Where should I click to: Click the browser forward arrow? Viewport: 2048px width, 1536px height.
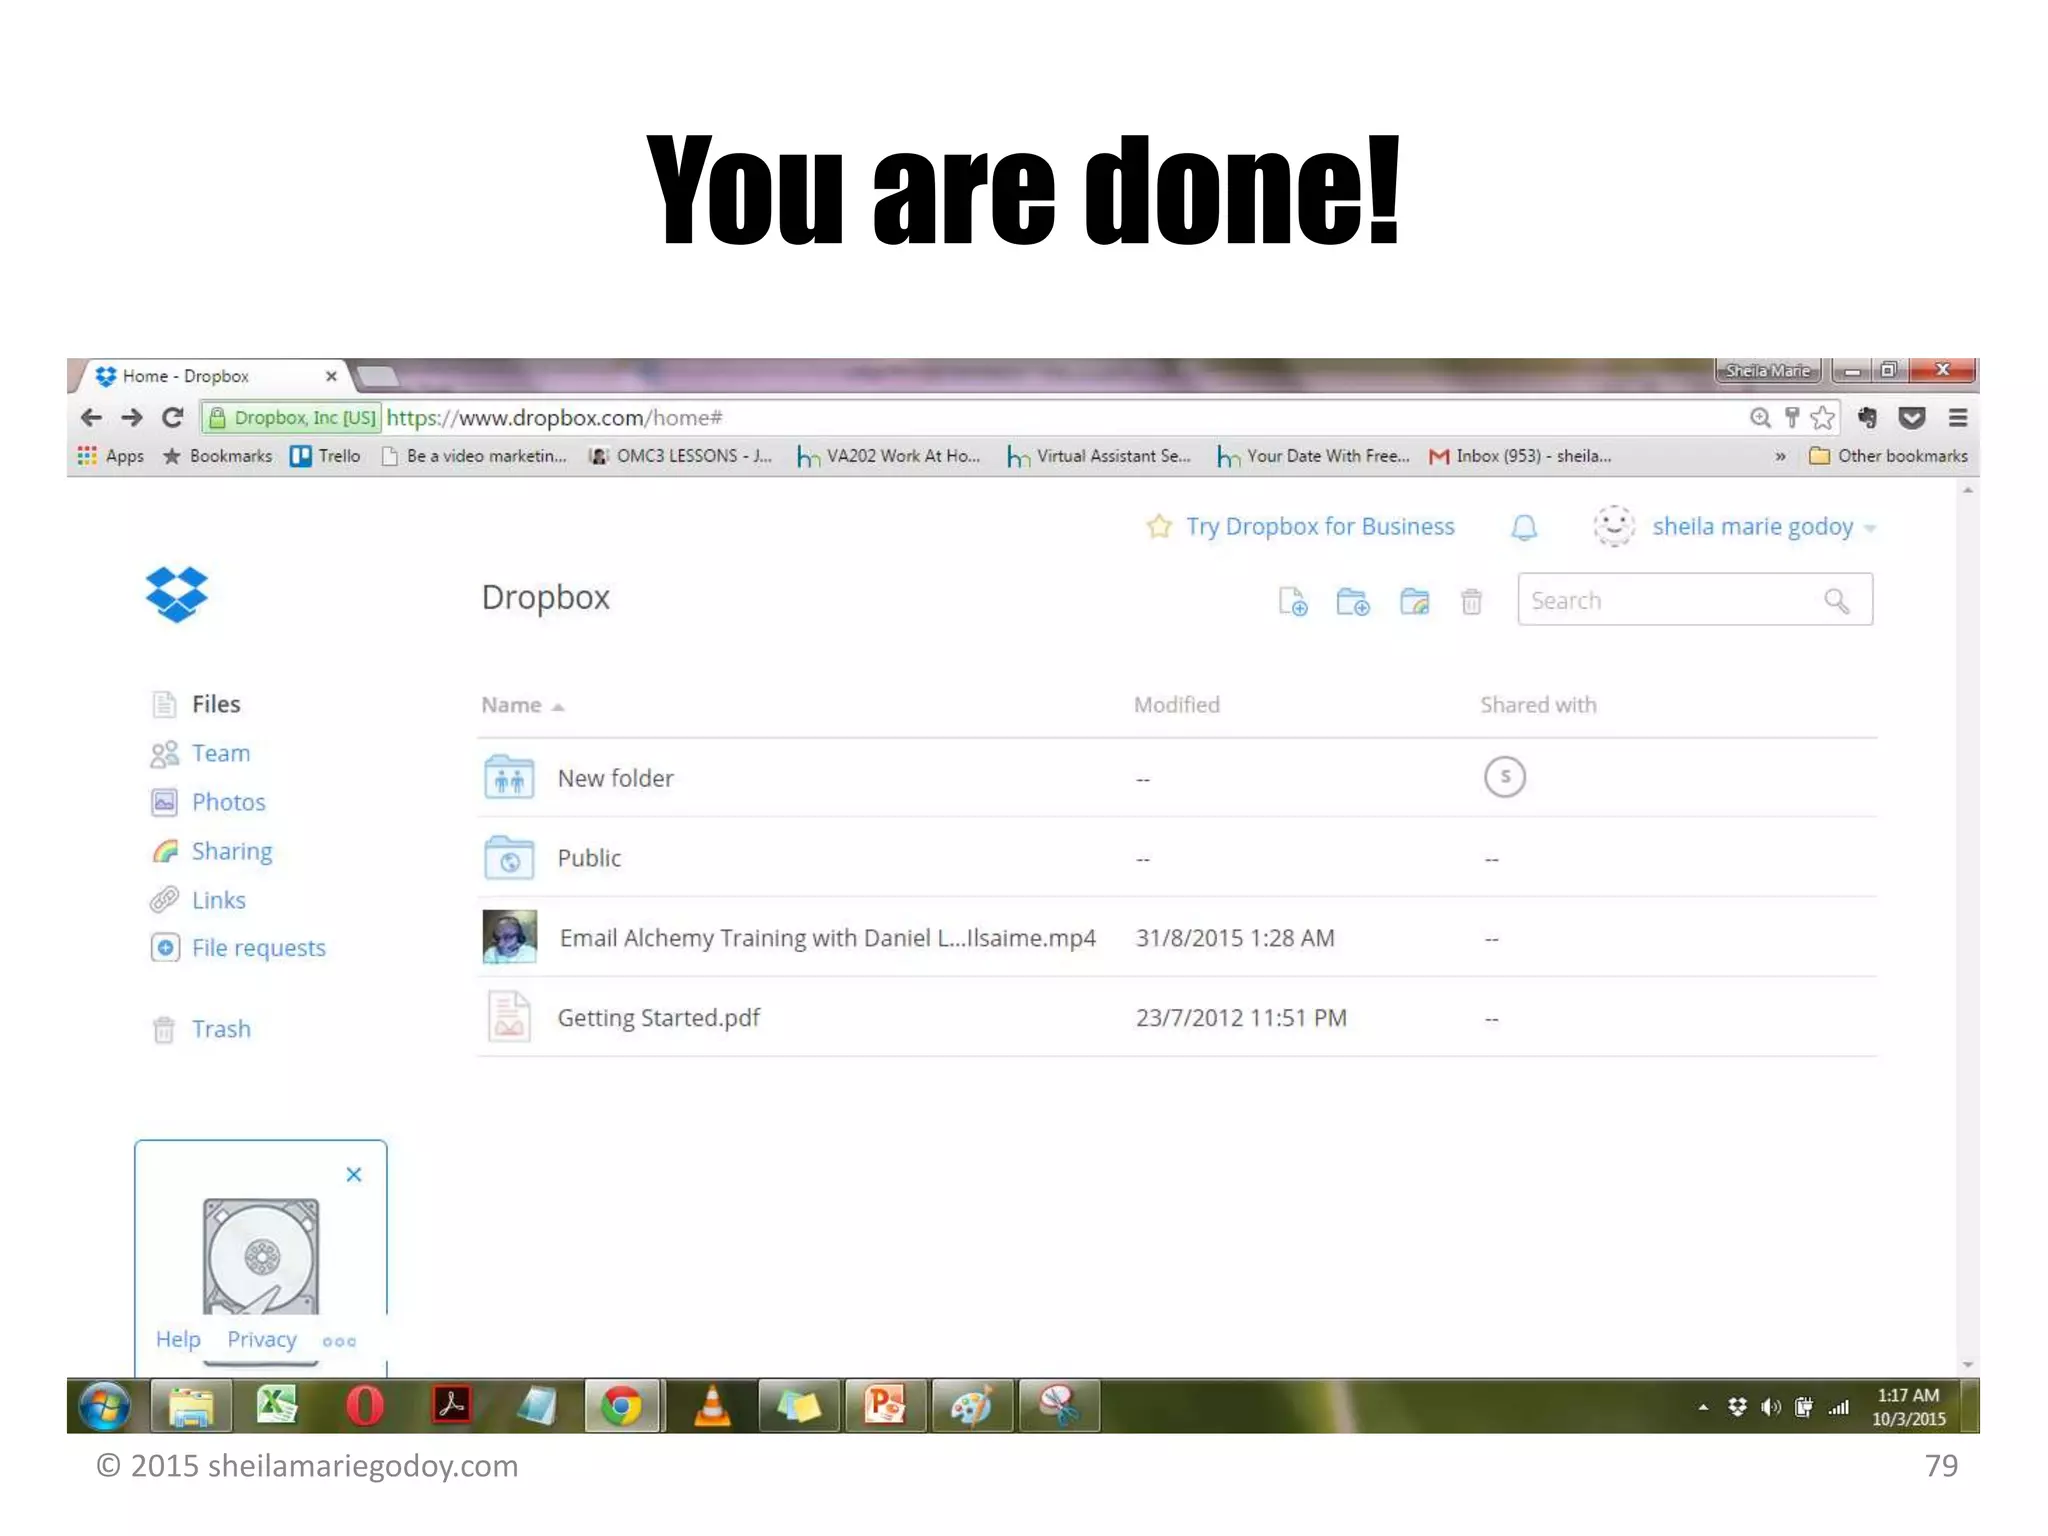click(131, 417)
